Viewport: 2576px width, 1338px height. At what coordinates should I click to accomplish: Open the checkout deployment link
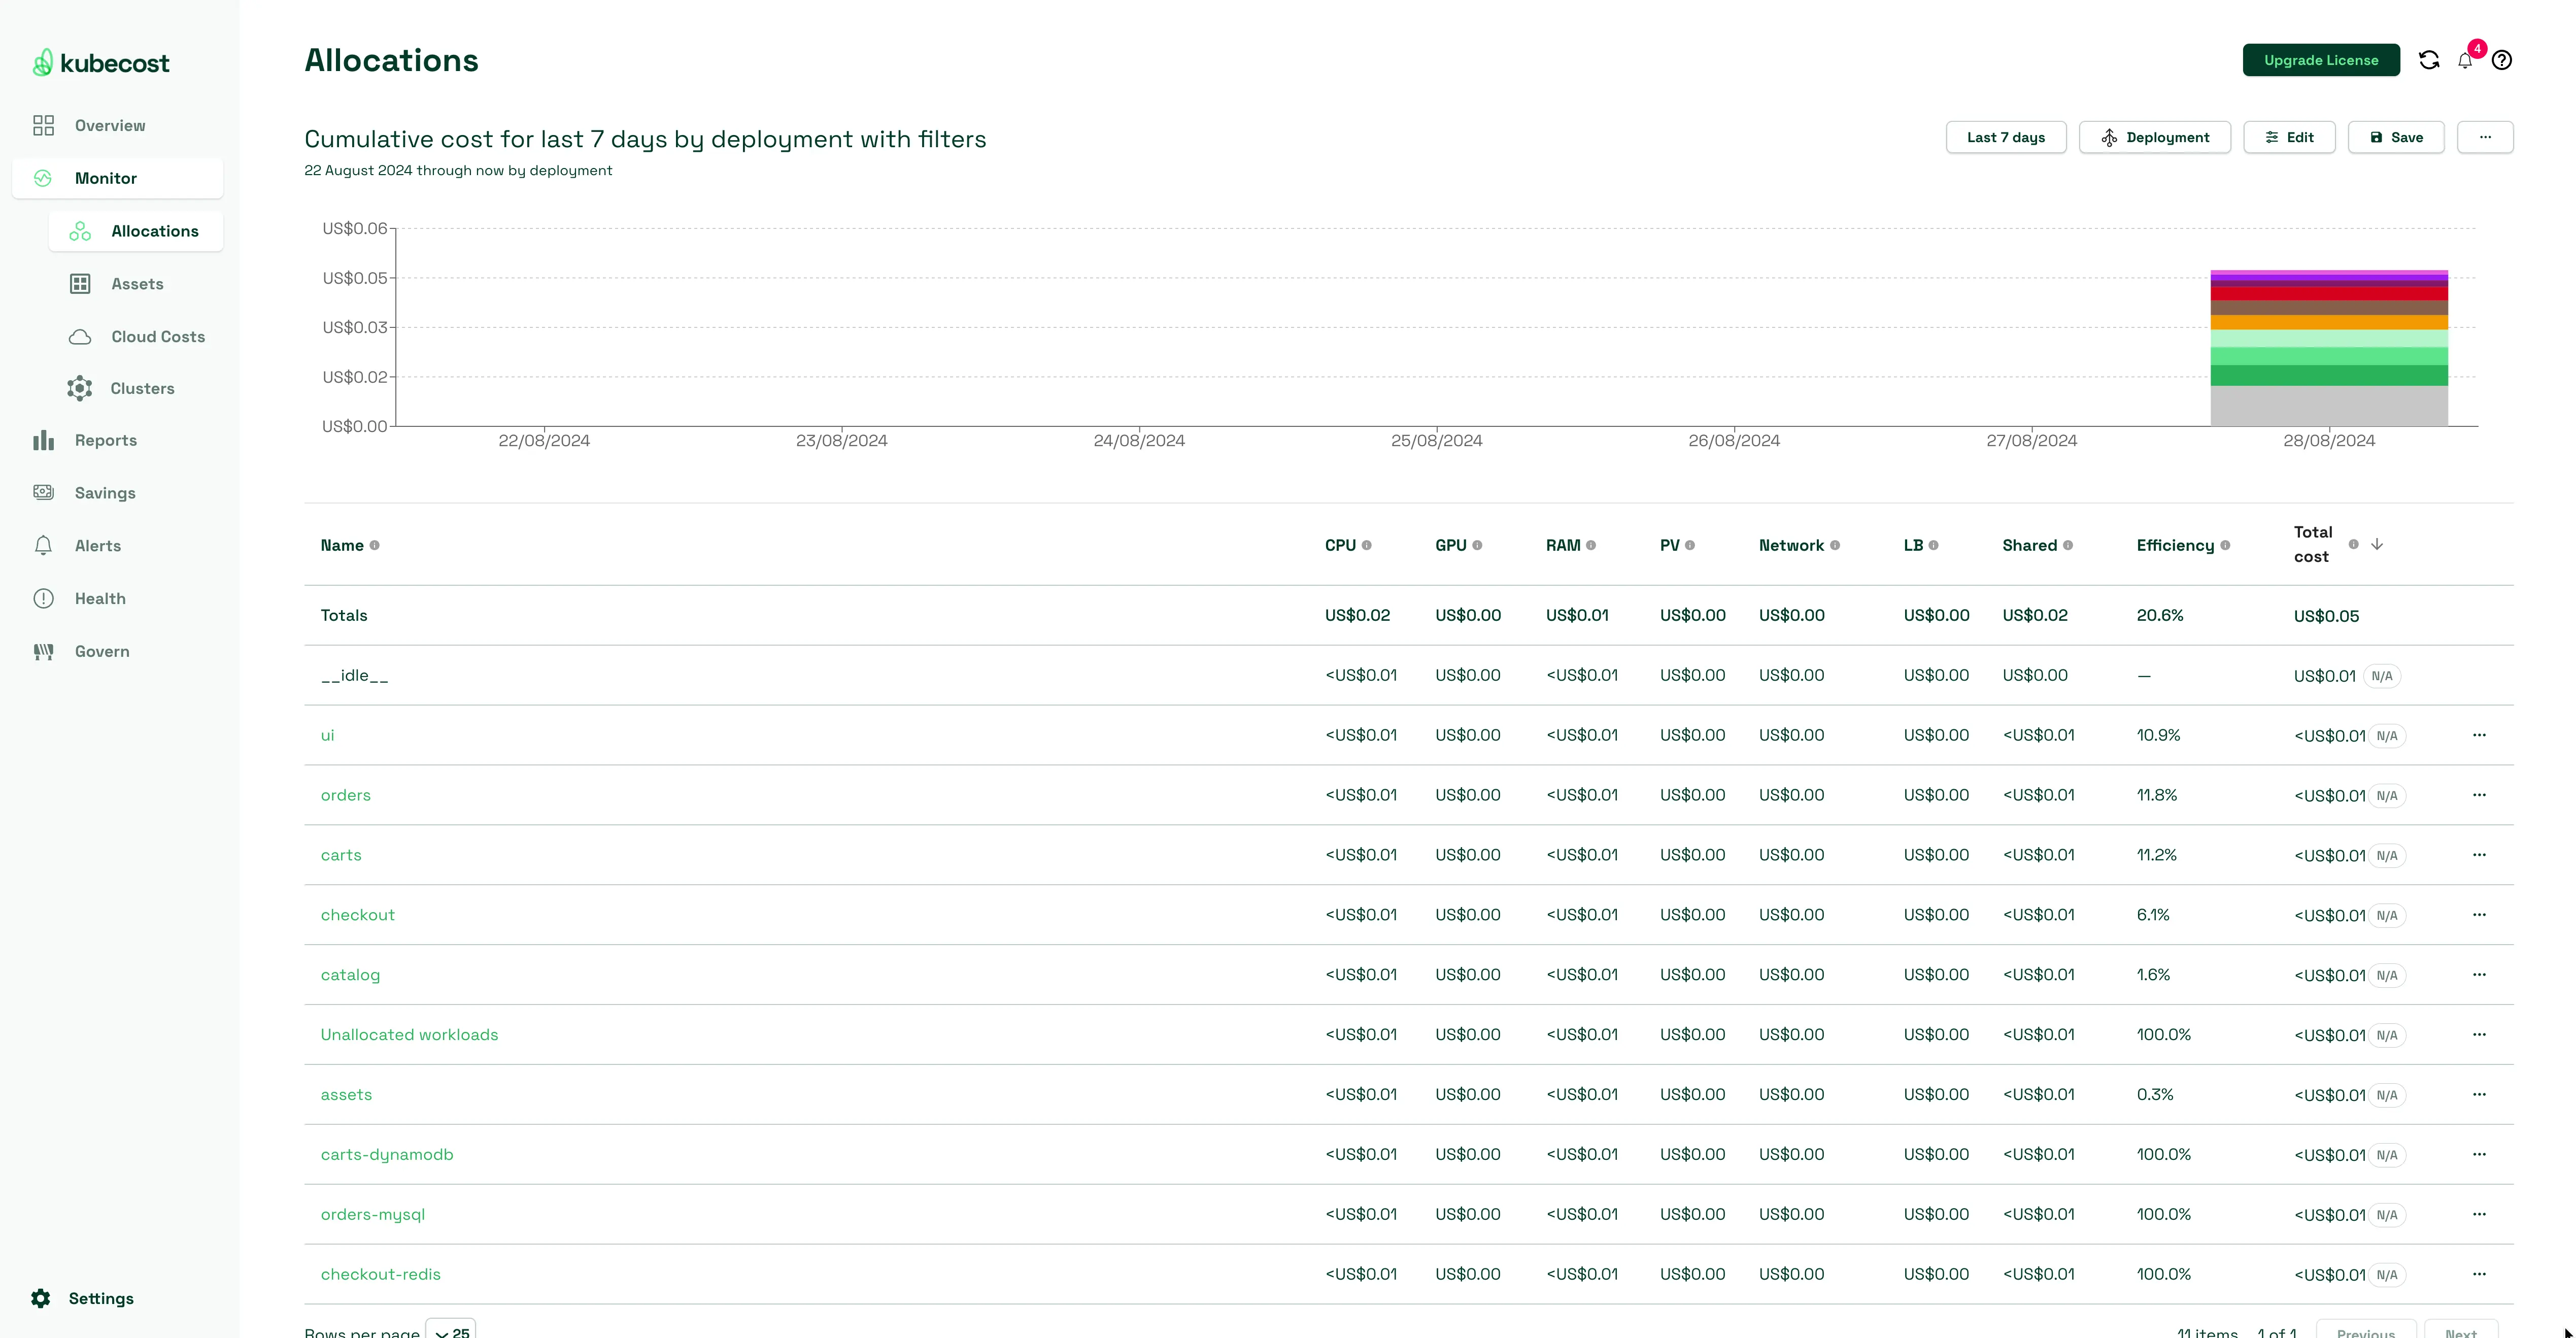357,915
